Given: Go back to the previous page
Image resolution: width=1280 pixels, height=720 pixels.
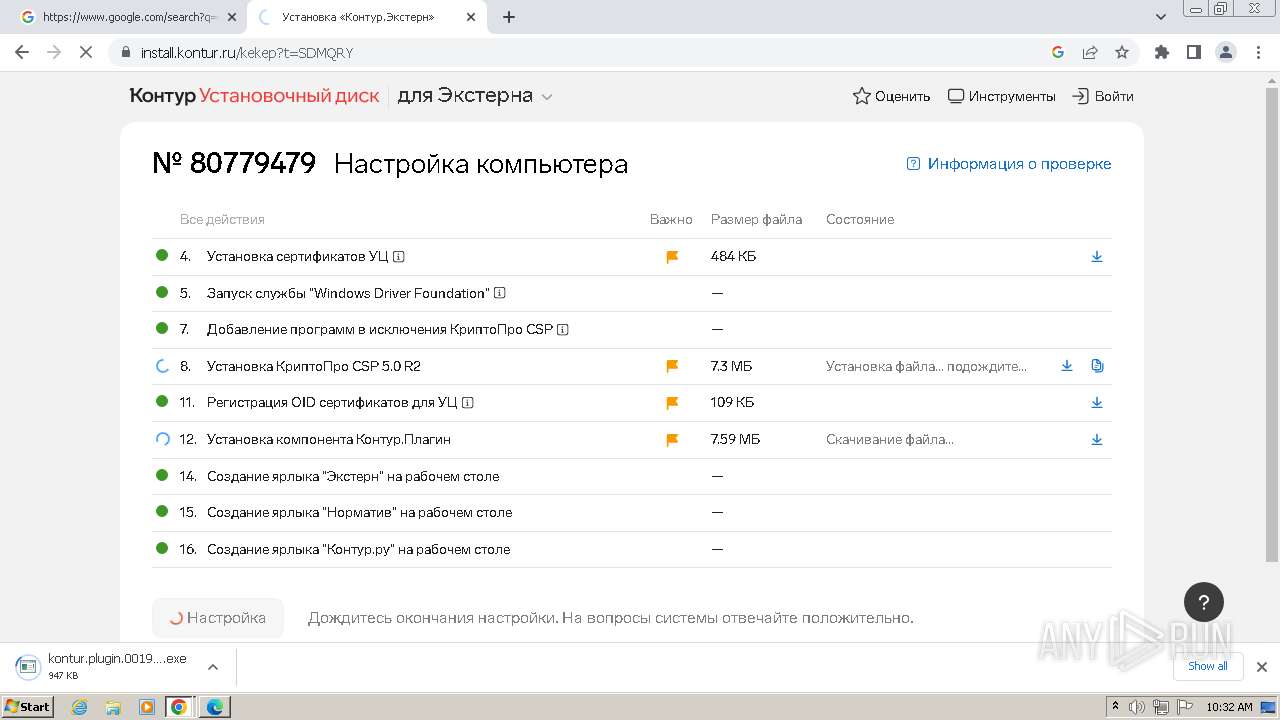Looking at the screenshot, I should pos(22,52).
